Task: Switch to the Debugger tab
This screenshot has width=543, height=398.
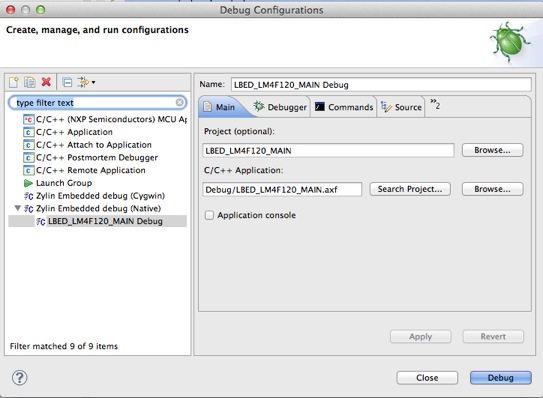Action: (280, 107)
